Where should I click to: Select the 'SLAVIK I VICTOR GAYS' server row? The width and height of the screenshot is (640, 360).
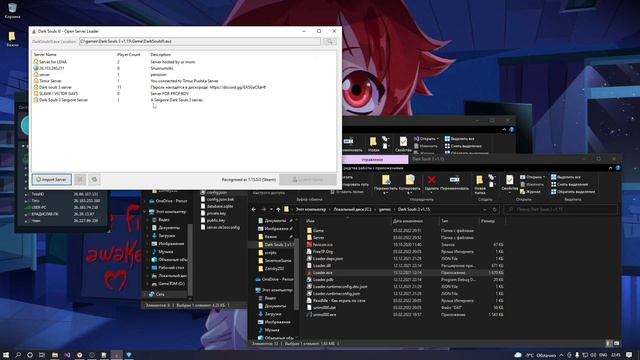coord(184,93)
